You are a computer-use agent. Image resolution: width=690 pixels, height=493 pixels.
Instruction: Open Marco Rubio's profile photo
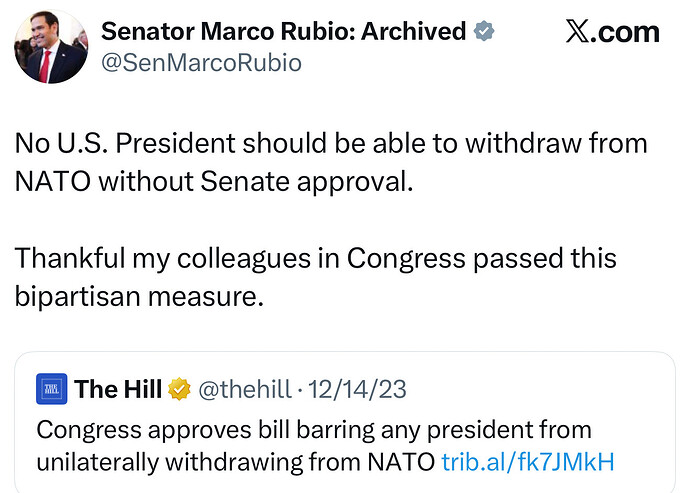pyautogui.click(x=51, y=48)
